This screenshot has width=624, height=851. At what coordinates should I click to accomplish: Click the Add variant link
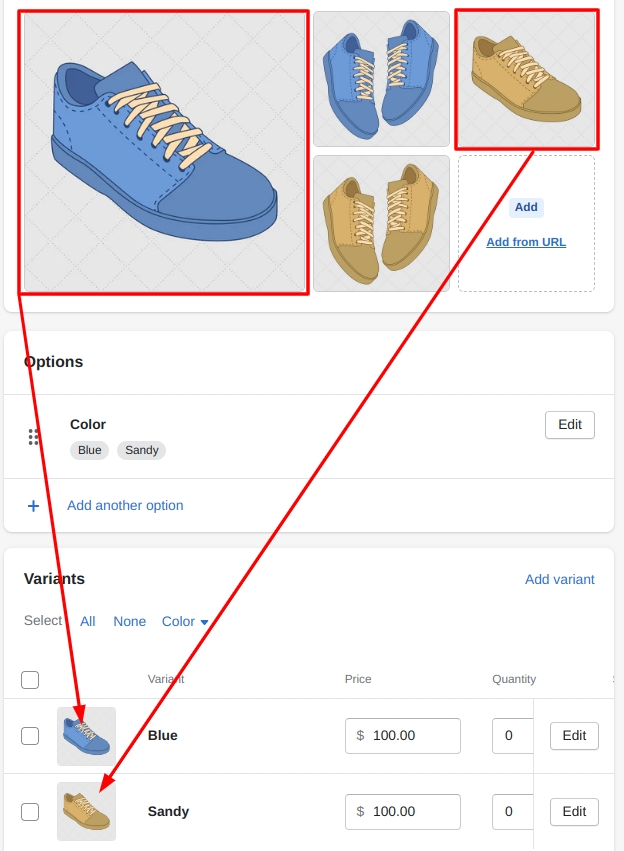click(559, 579)
